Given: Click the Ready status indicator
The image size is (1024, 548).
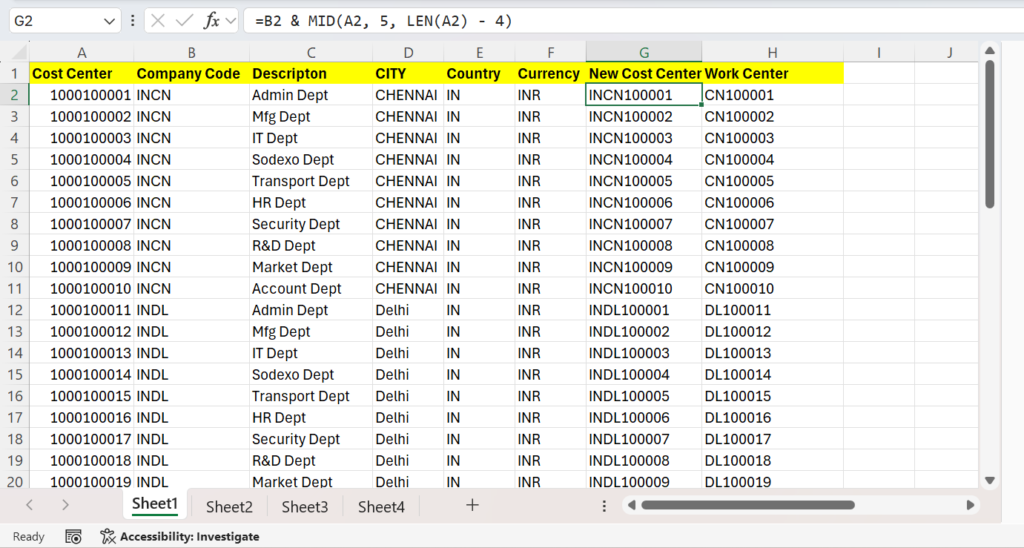Looking at the screenshot, I should click(x=29, y=537).
